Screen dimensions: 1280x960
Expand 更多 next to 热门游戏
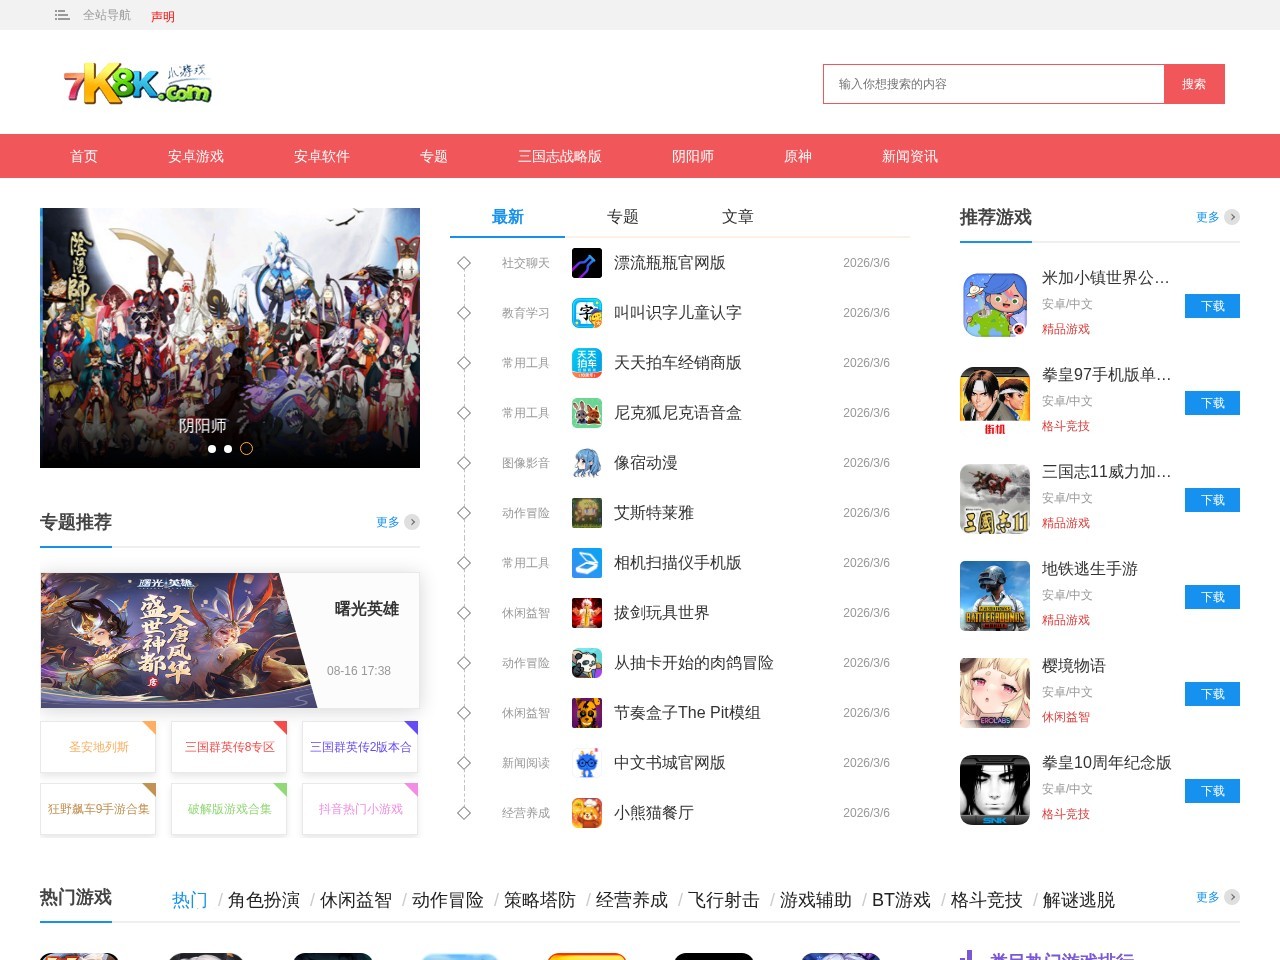click(x=1206, y=897)
